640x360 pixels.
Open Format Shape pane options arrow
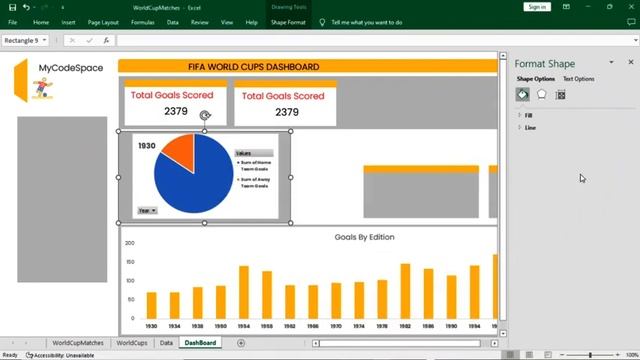(x=611, y=62)
